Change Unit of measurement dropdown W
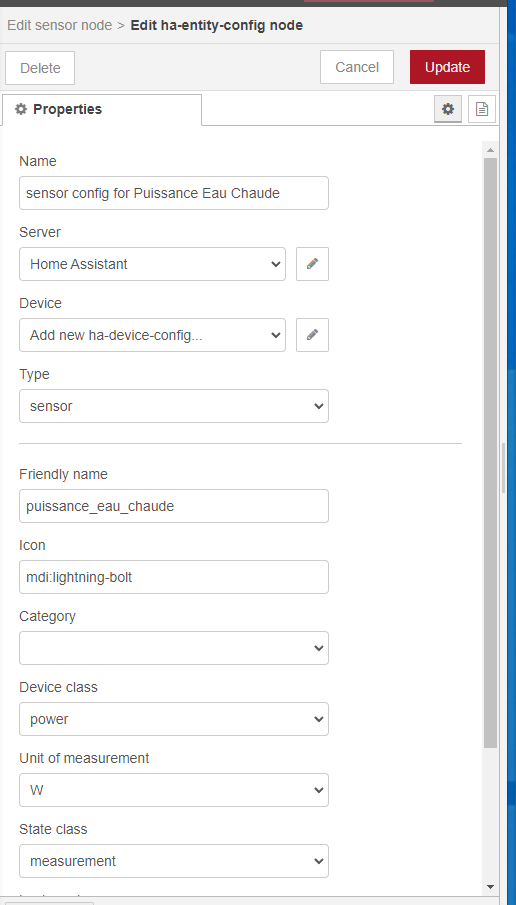Screen dimensions: 516x905 [x=174, y=790]
